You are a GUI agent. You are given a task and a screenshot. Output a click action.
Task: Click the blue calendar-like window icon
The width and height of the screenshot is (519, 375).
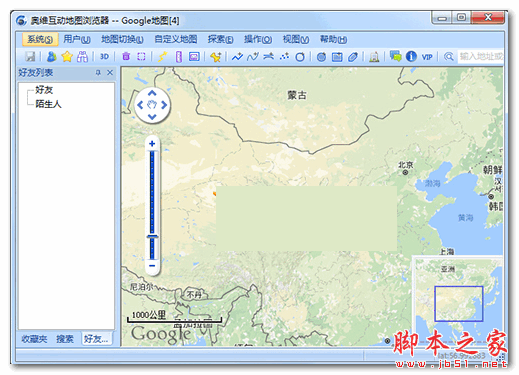337,57
